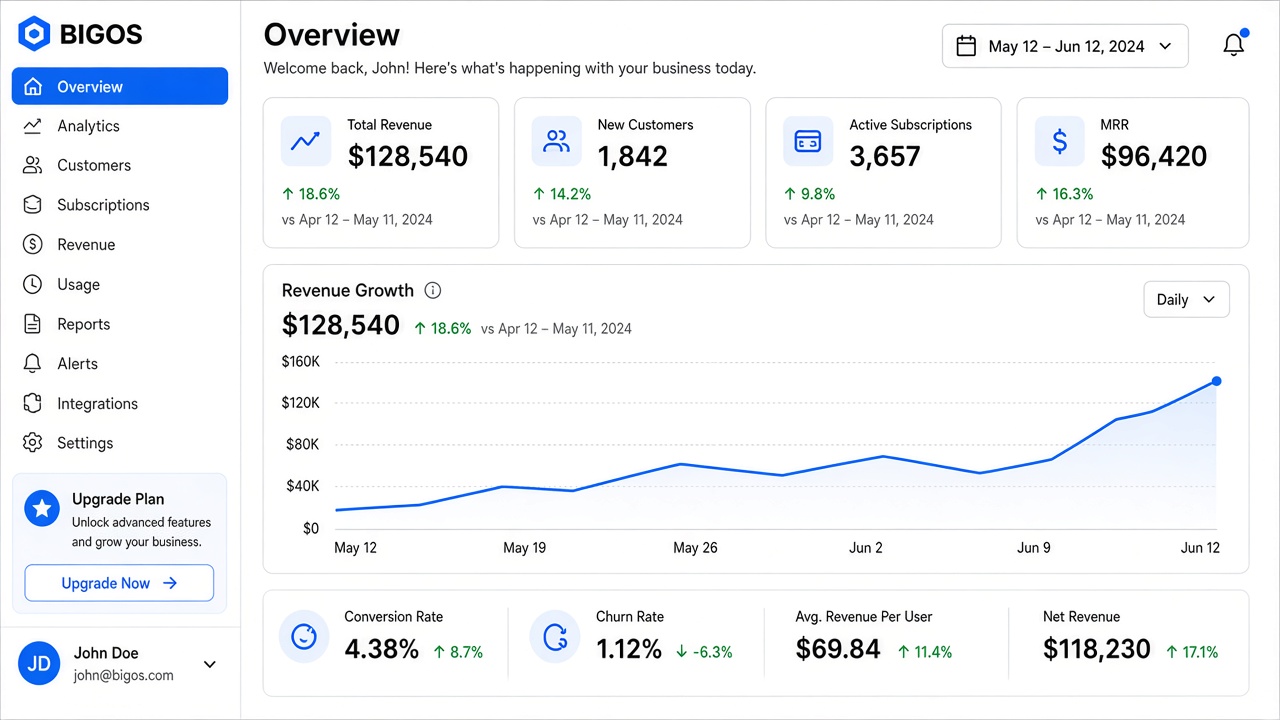Image resolution: width=1280 pixels, height=720 pixels.
Task: Click the $69.84 Avg. Revenue Per User value
Action: point(838,649)
